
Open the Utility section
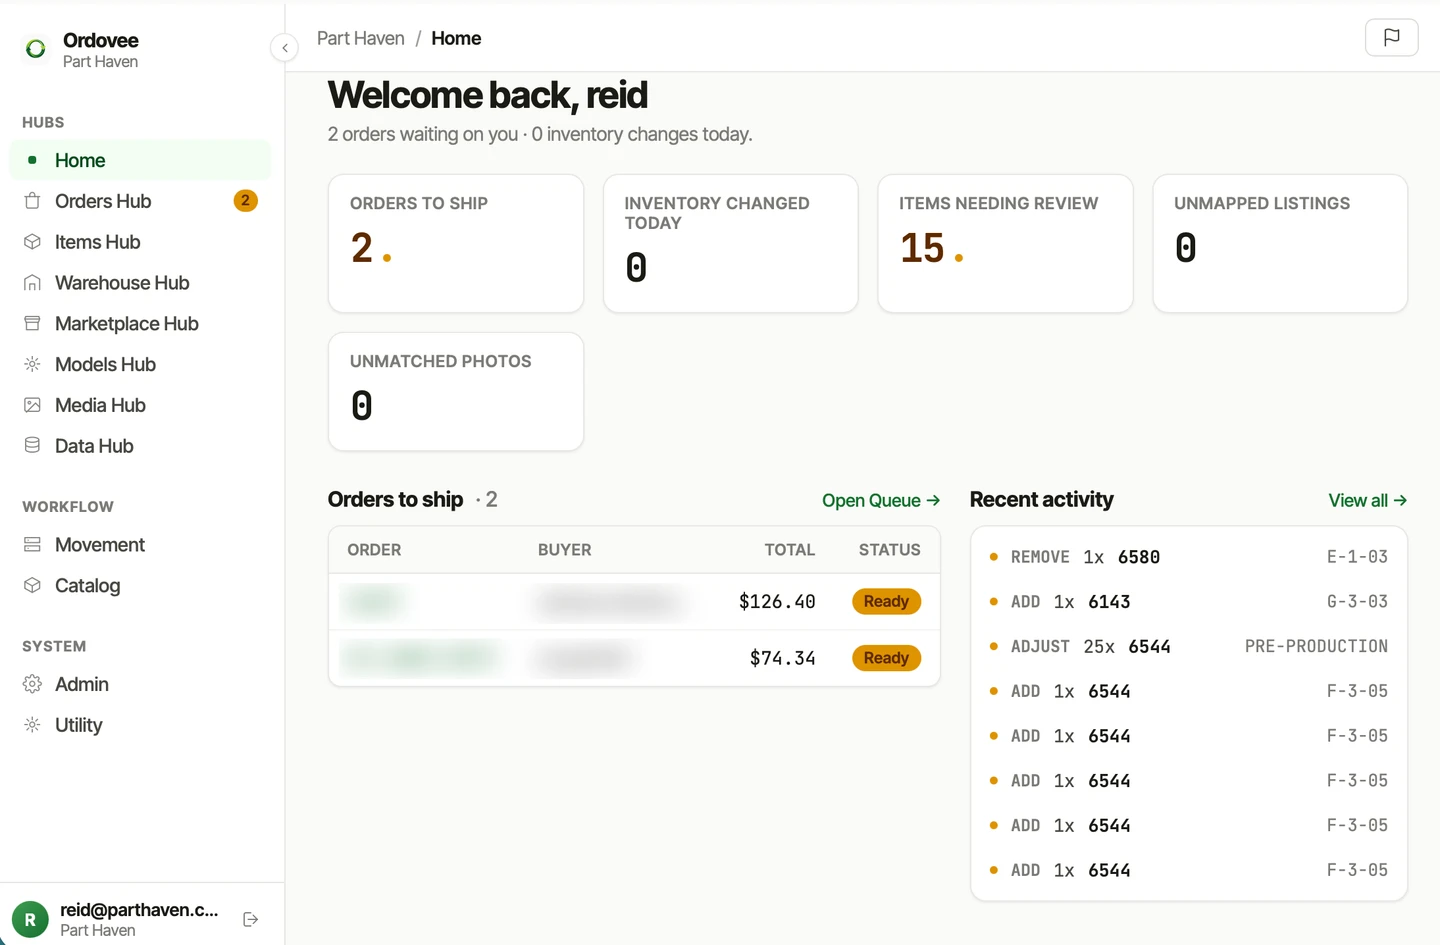pyautogui.click(x=140, y=725)
